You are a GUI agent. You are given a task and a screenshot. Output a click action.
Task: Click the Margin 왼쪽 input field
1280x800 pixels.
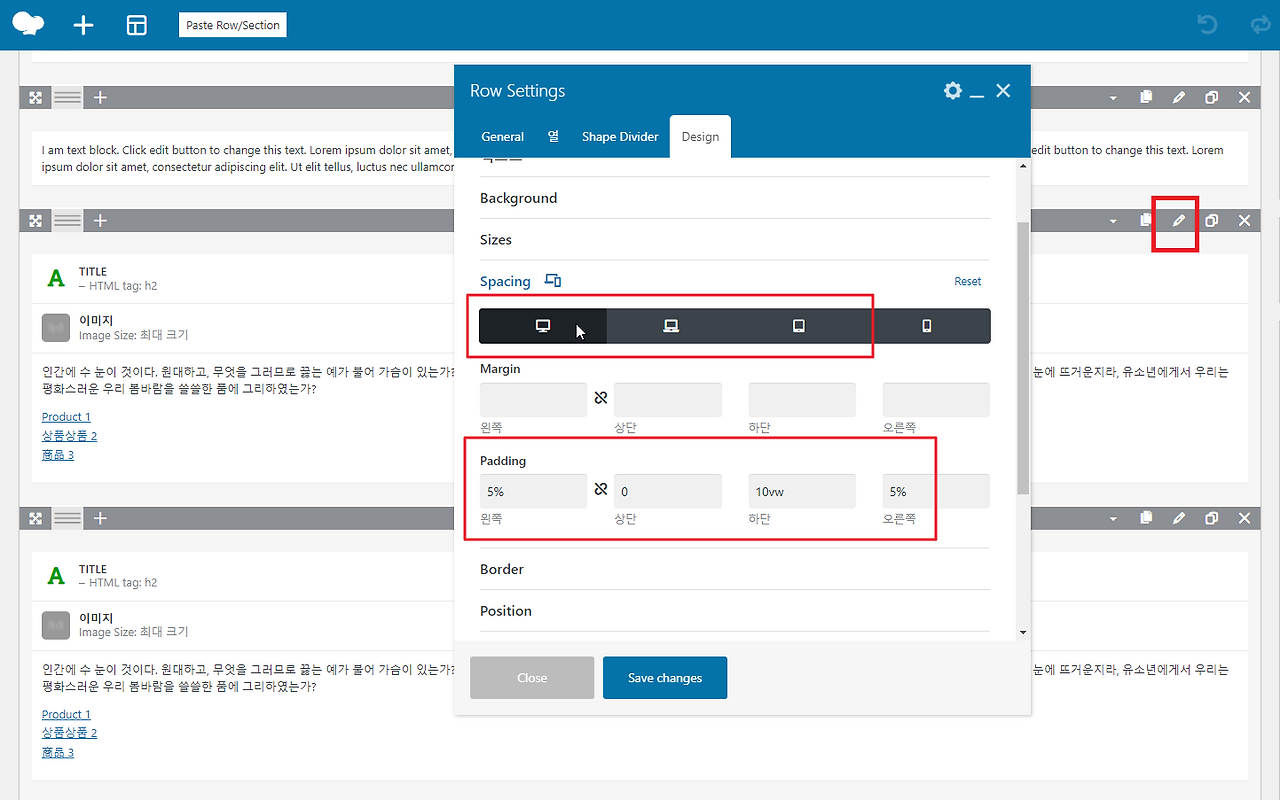pyautogui.click(x=533, y=400)
